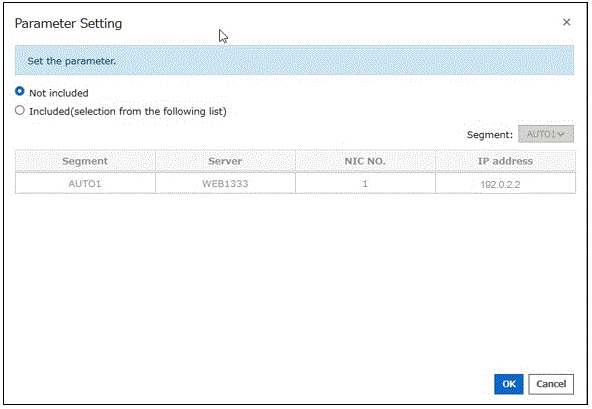
Task: Select the AUTO1 cell in the table row
Action: coord(85,184)
